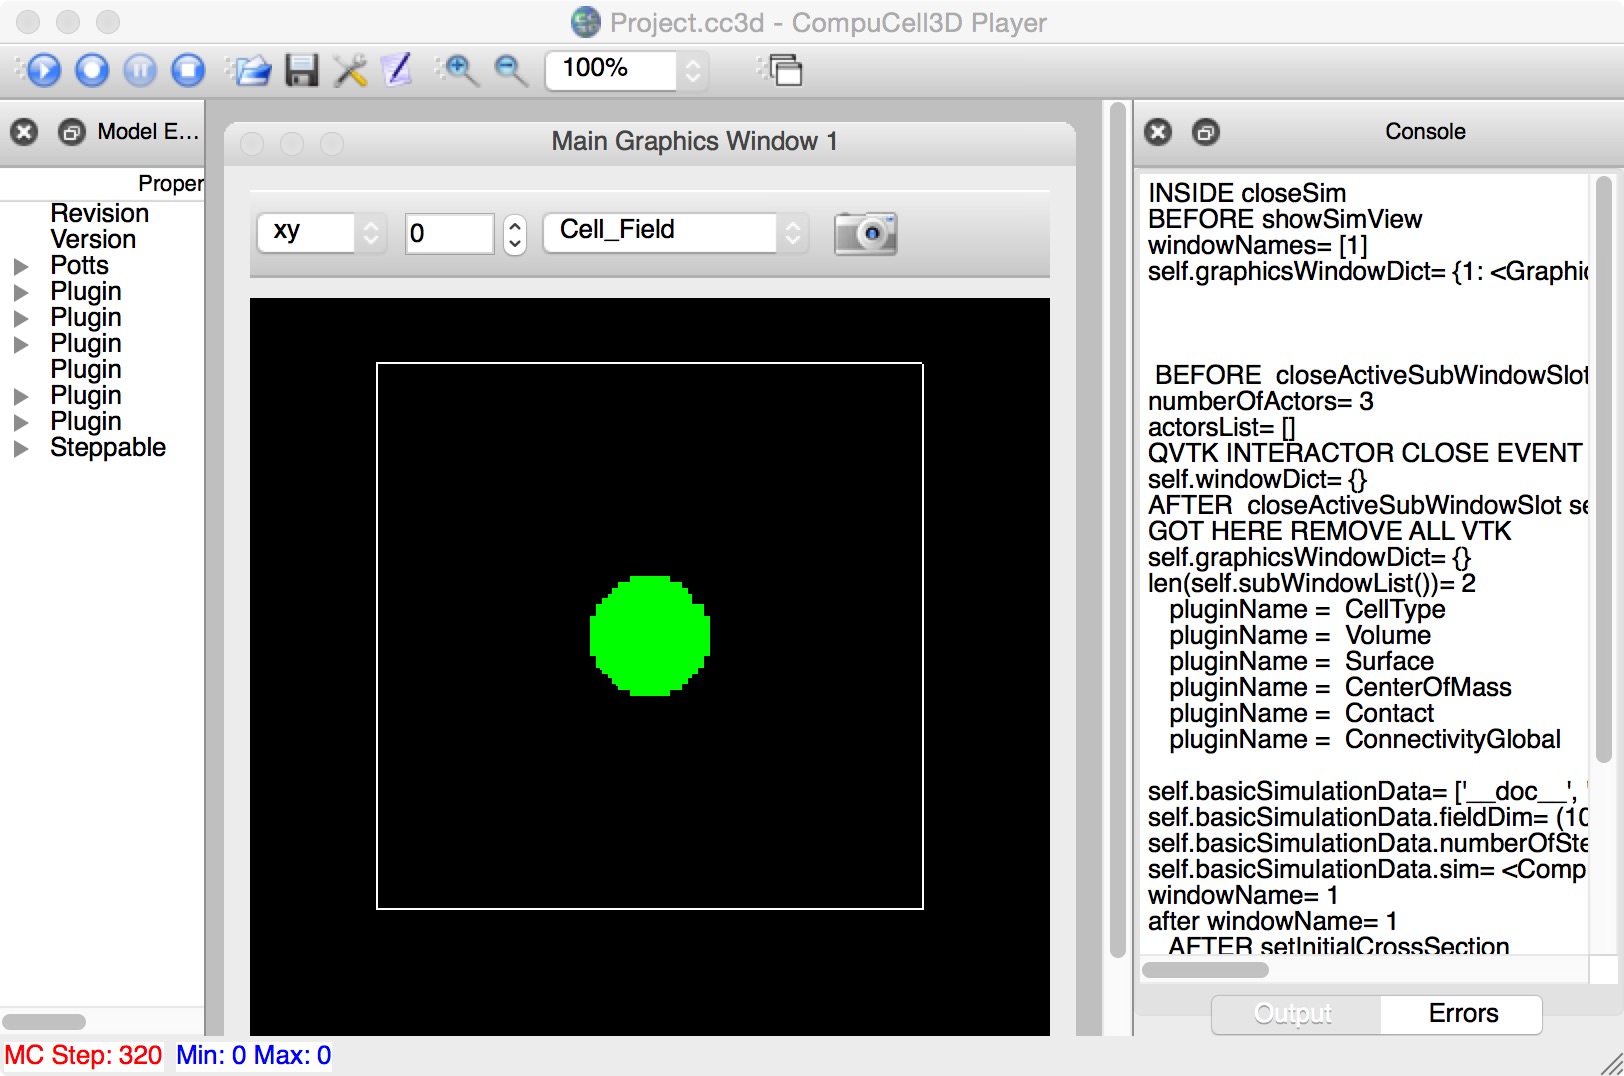Select the Steppable label in model tree
1624x1076 pixels.
(x=108, y=447)
